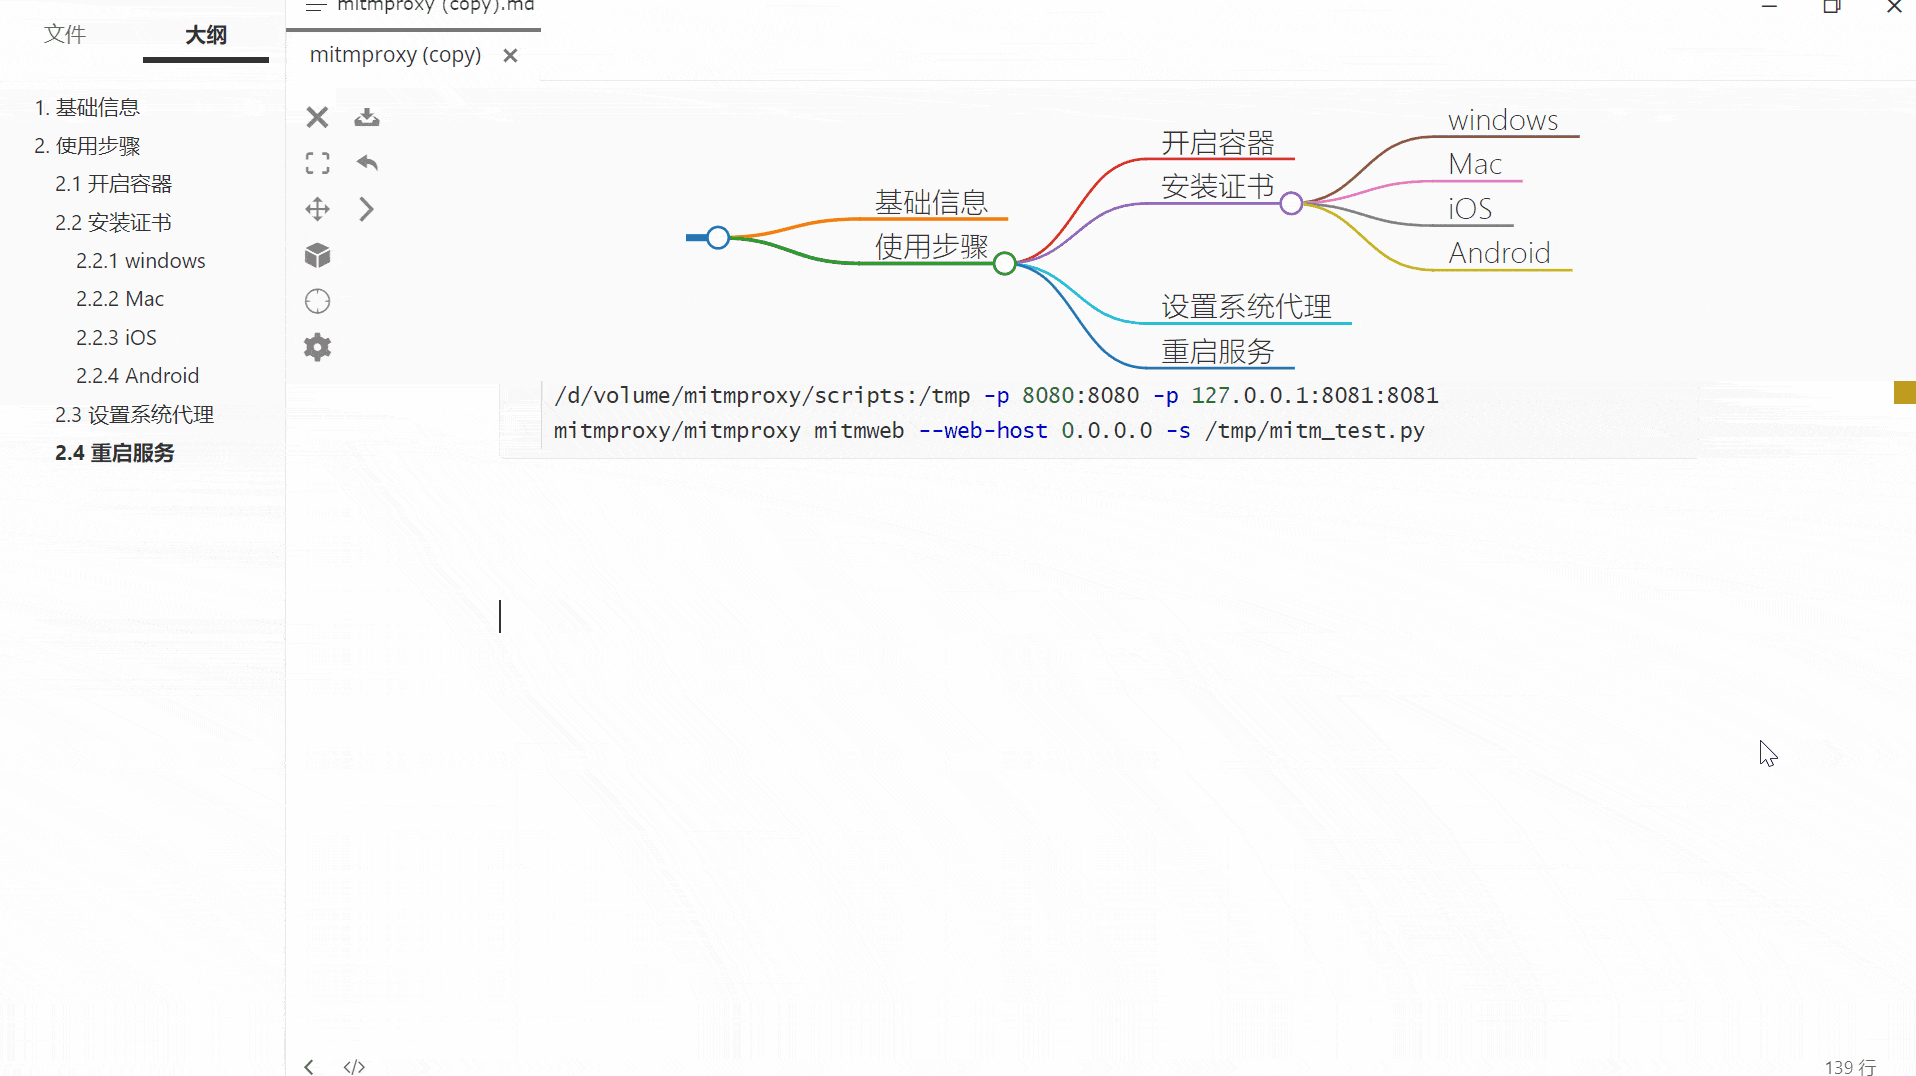Go to outline item 2.4 重启服务
The image size is (1916, 1076).
click(114, 453)
